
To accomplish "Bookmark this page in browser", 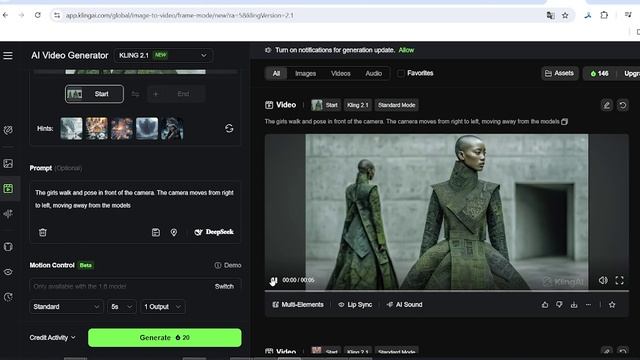I will click(x=565, y=16).
